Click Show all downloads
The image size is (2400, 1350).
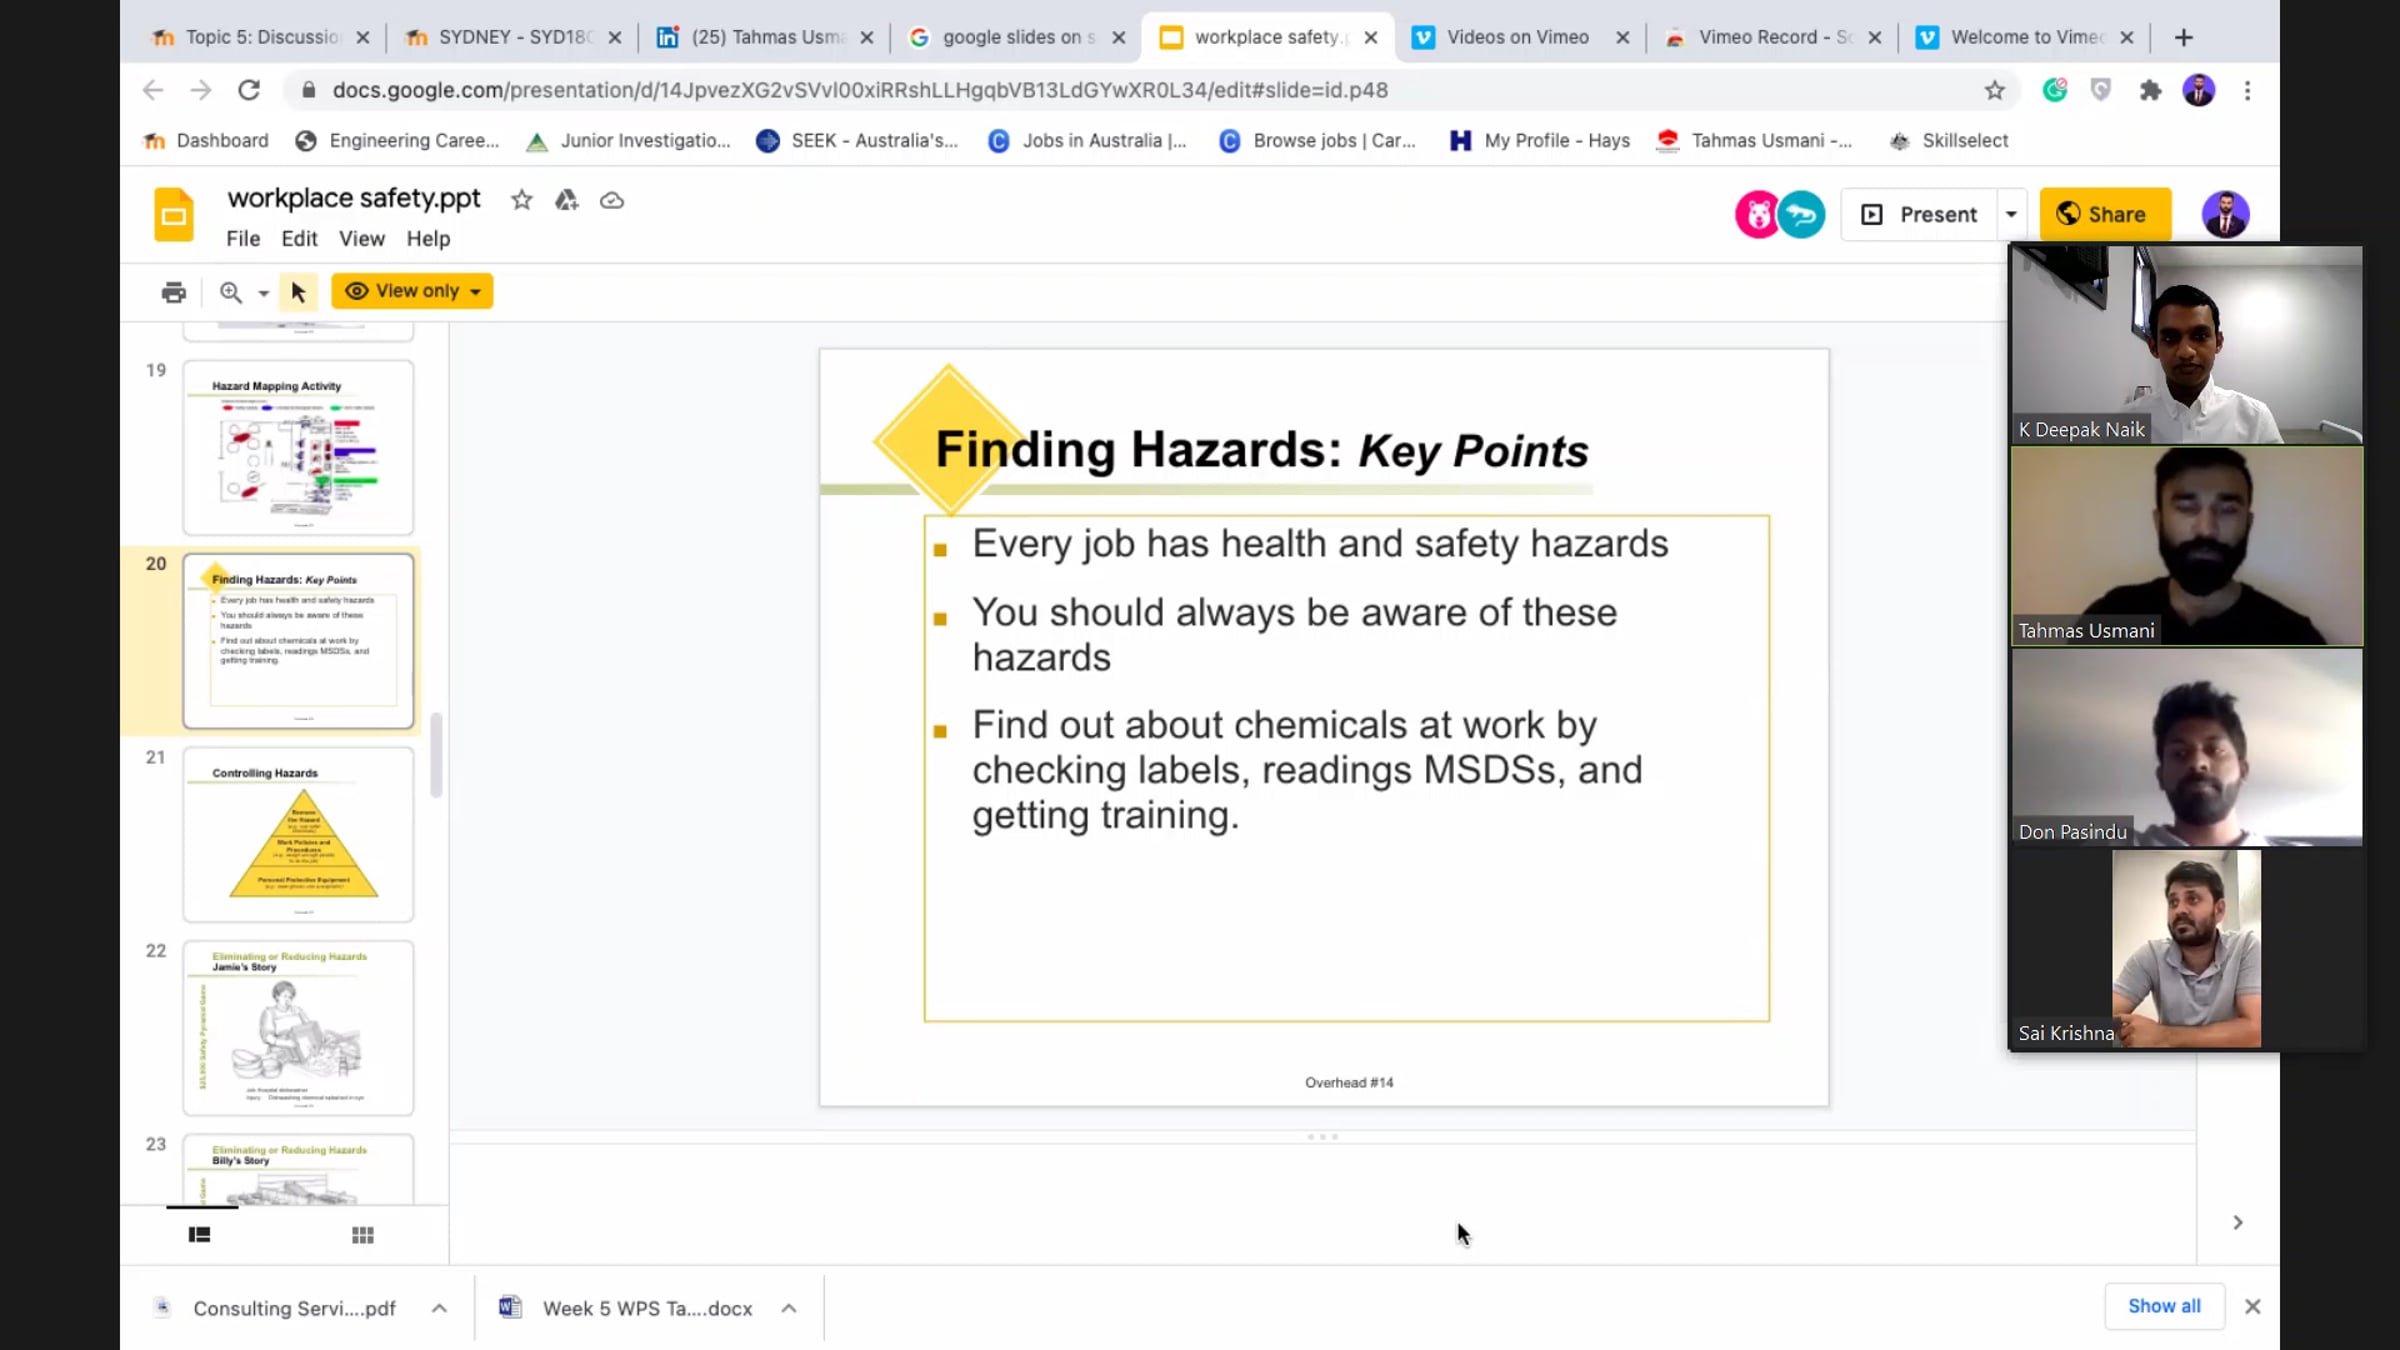2163,1306
